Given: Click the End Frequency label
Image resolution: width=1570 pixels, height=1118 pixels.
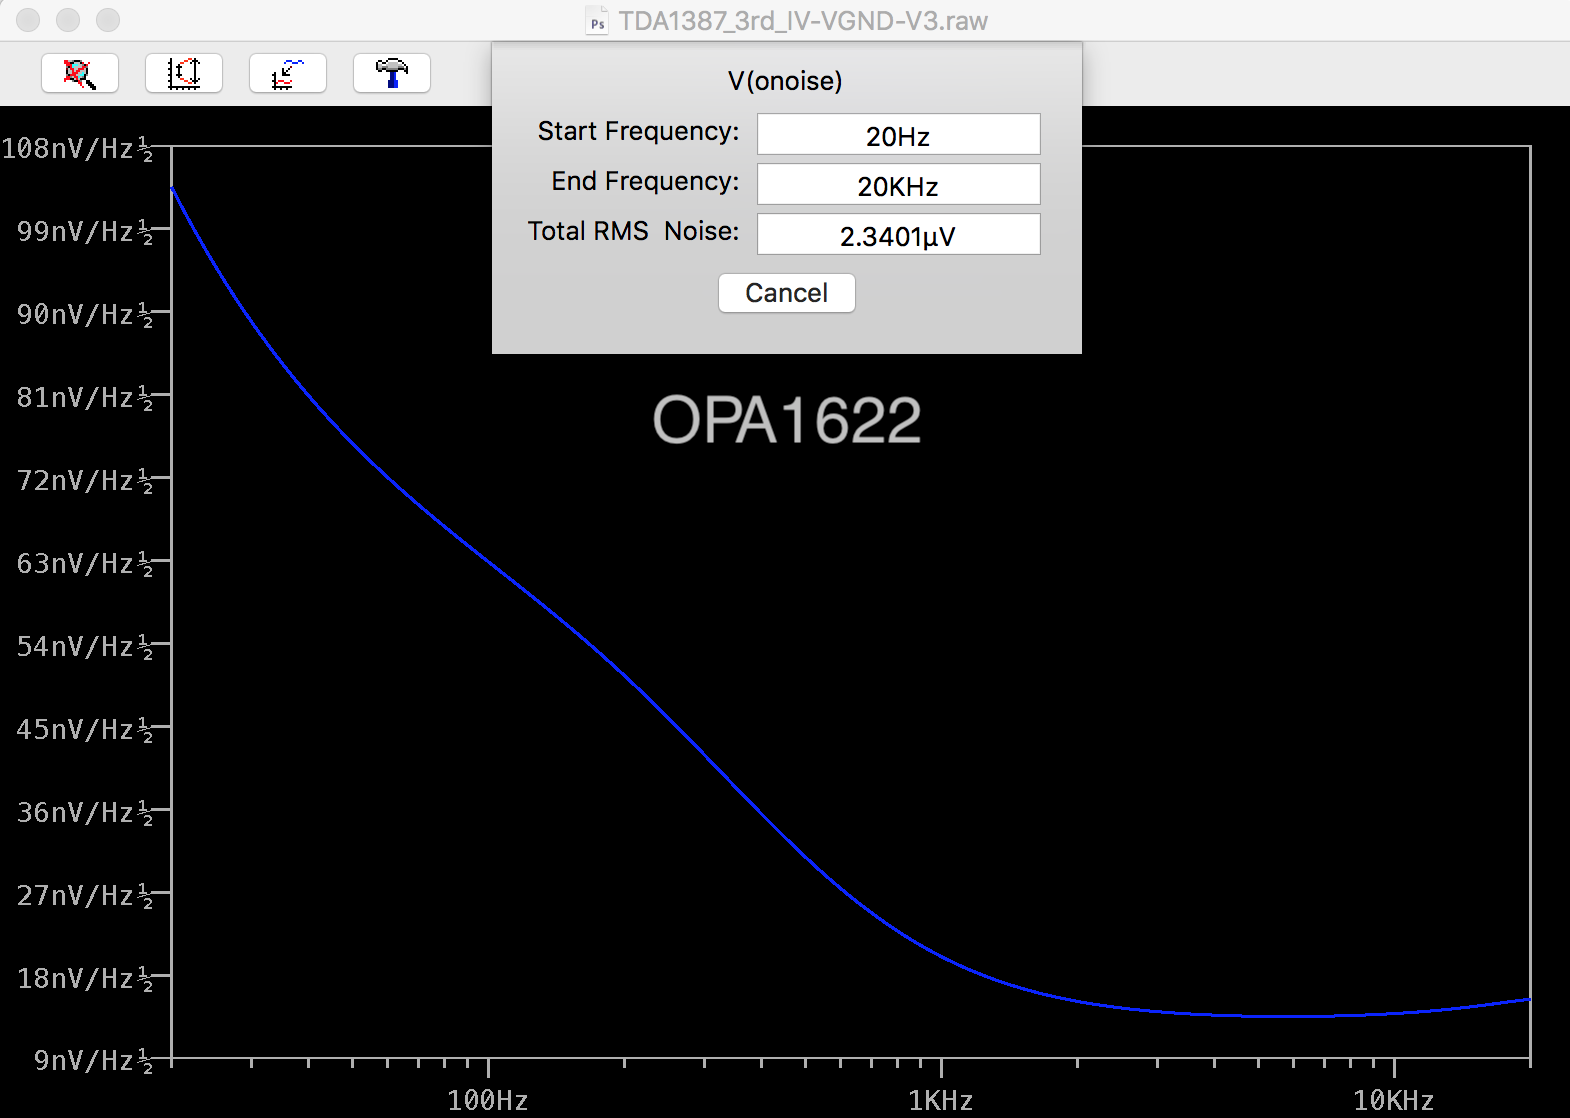Looking at the screenshot, I should (645, 181).
